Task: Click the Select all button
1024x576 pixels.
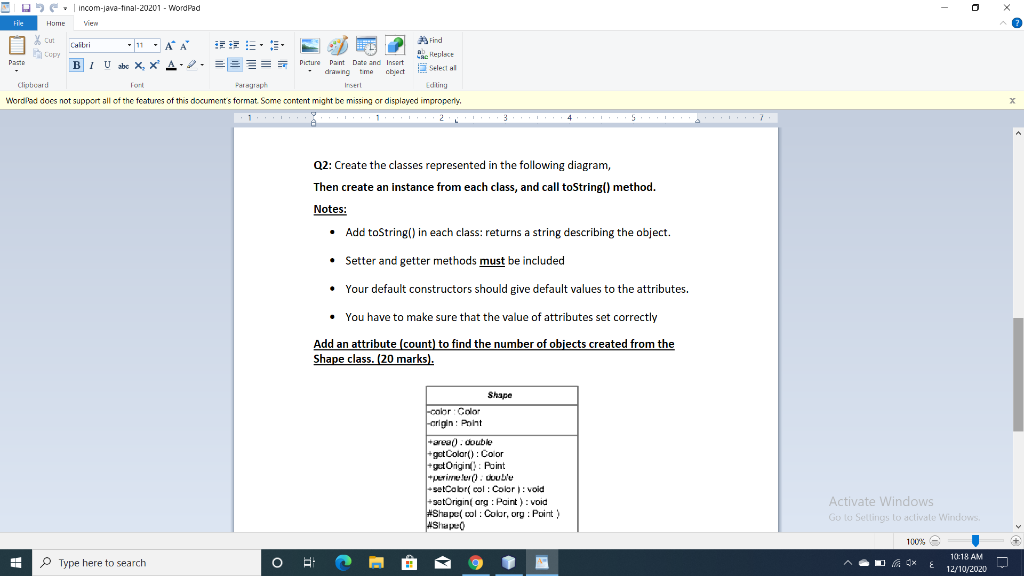Action: (437, 68)
